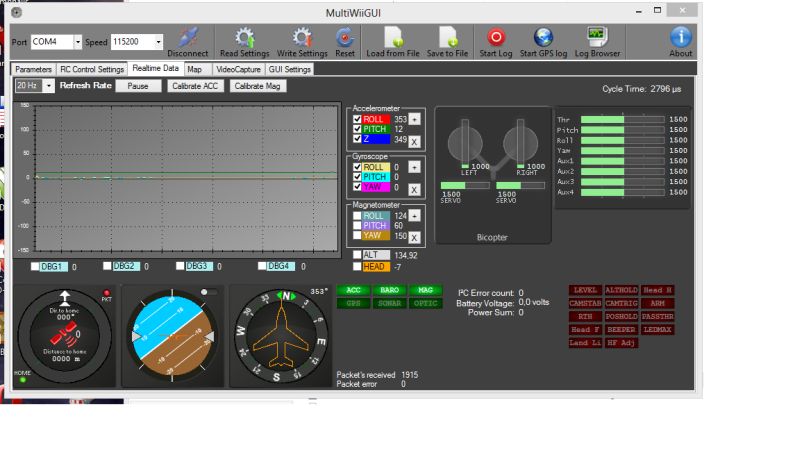Click the Disconnect toolbar icon
The height and width of the screenshot is (450, 800).
(188, 37)
